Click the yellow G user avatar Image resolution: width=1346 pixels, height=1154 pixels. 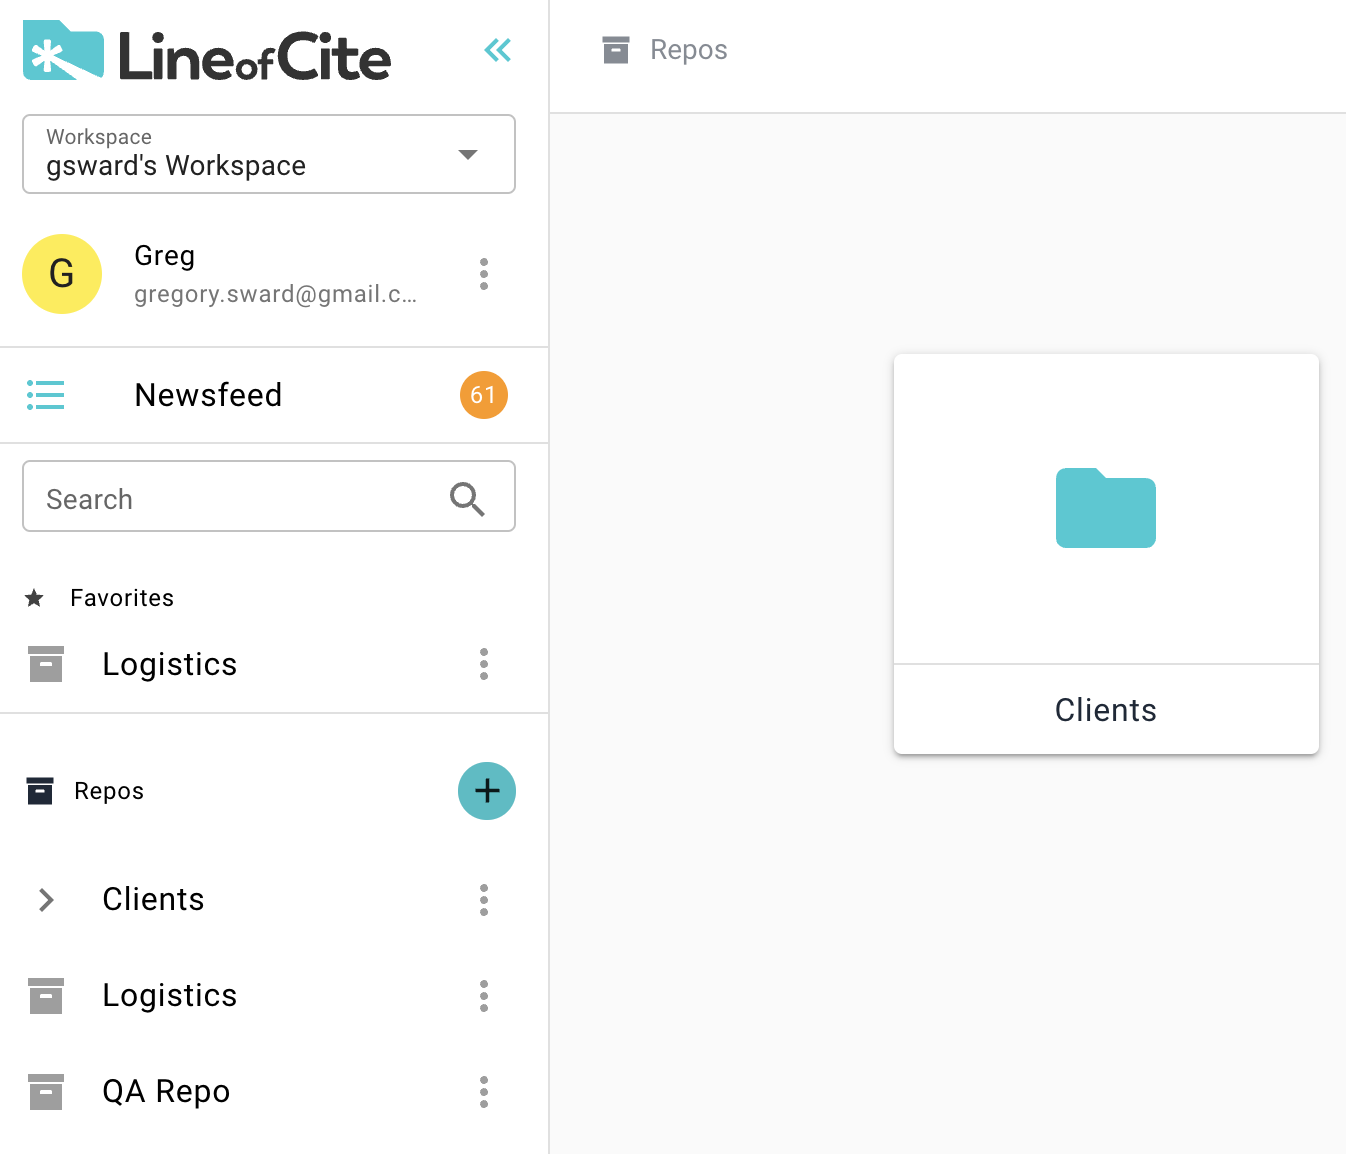click(x=62, y=274)
